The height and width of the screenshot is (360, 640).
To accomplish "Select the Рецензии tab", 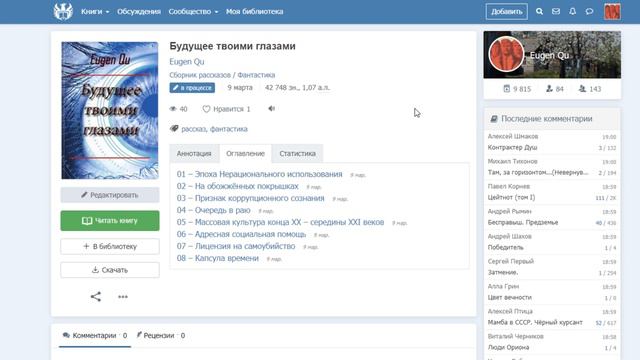I will [160, 336].
